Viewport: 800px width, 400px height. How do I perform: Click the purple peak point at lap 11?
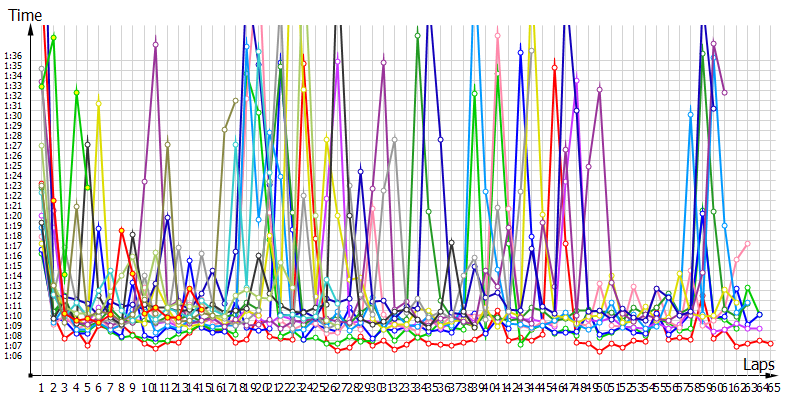click(156, 45)
